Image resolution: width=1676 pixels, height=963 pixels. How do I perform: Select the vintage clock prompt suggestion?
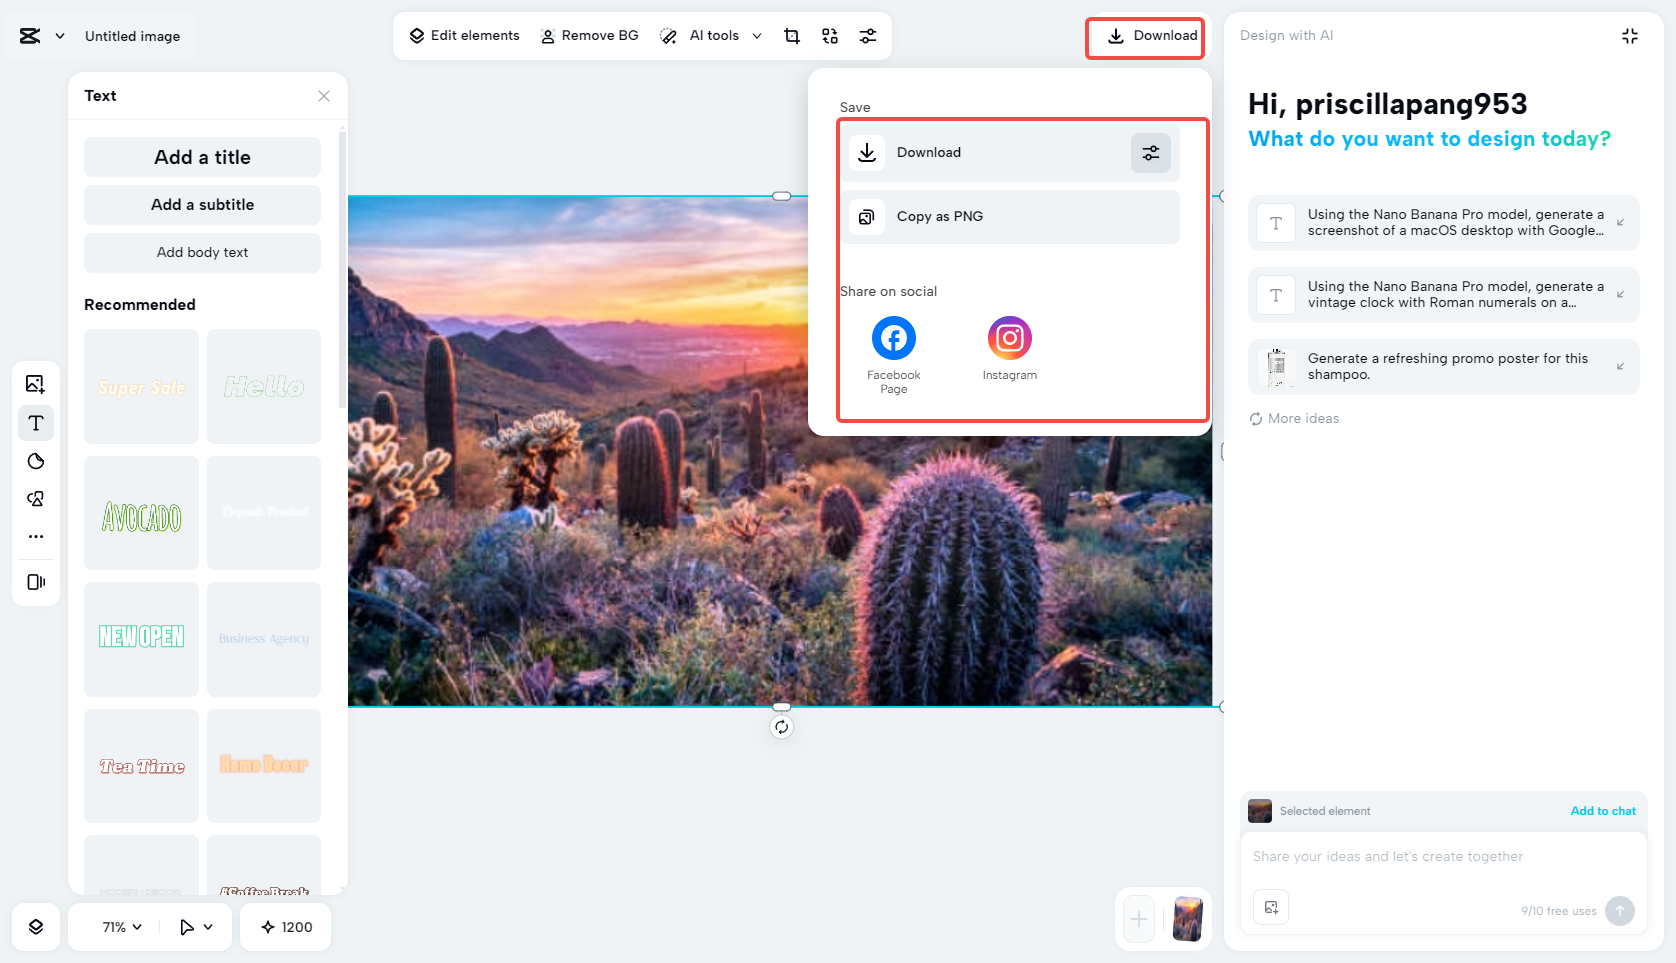[x=1443, y=295]
